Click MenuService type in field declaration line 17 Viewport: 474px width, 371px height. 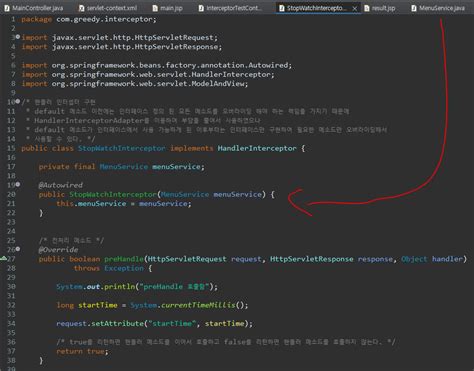[124, 167]
